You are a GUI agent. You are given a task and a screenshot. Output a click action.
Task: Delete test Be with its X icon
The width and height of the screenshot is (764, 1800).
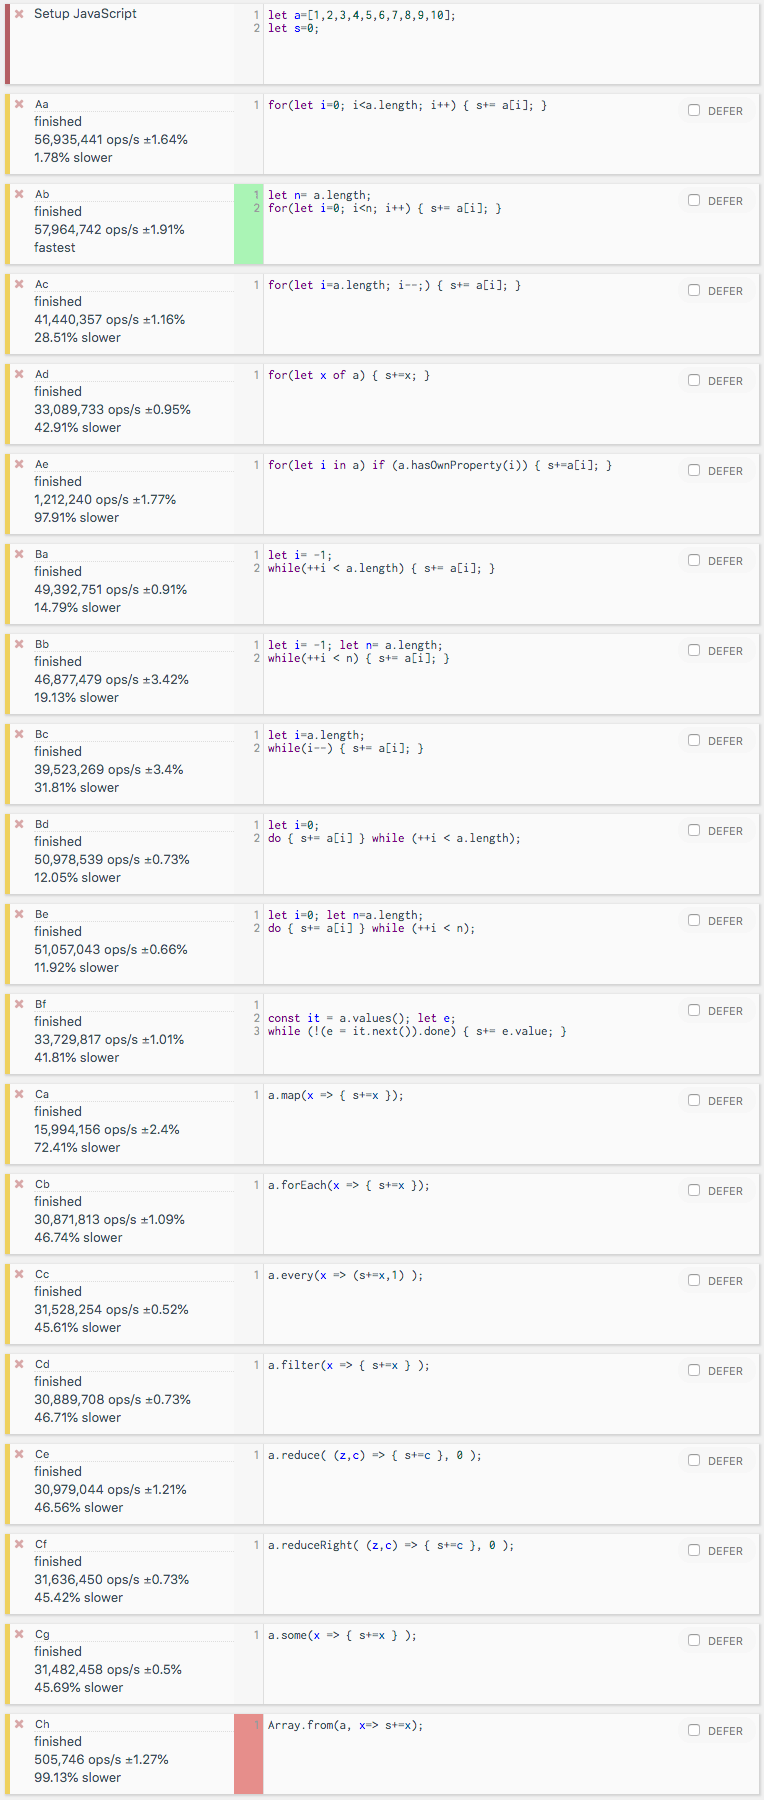pos(19,913)
